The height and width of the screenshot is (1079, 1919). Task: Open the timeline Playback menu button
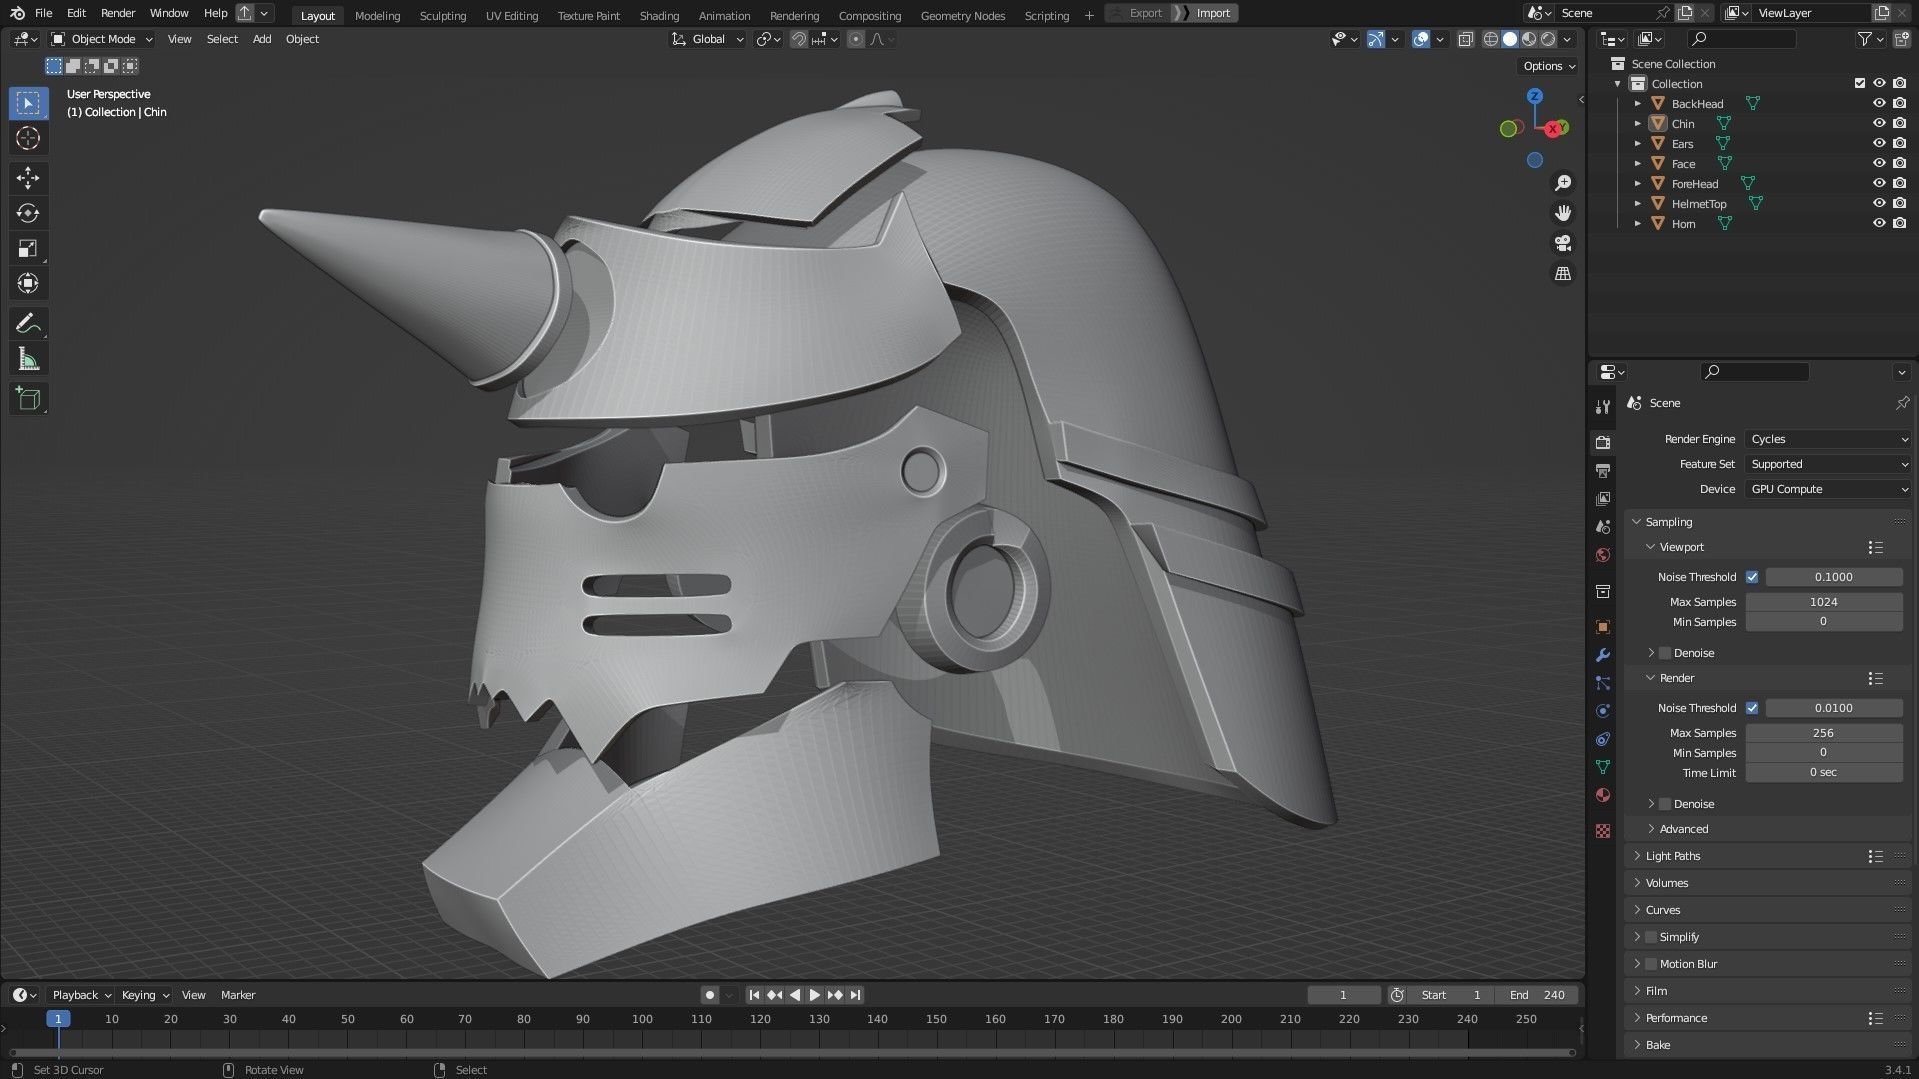coord(80,995)
